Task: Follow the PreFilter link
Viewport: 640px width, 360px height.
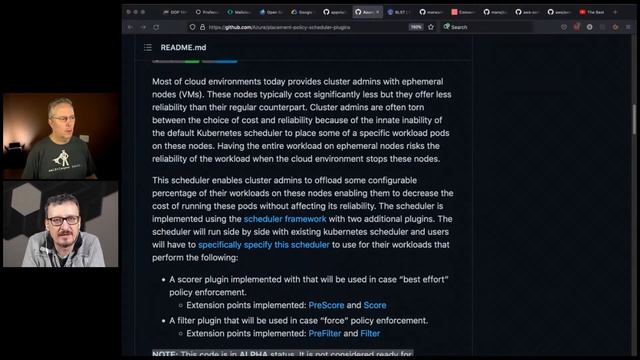Action: tap(324, 333)
